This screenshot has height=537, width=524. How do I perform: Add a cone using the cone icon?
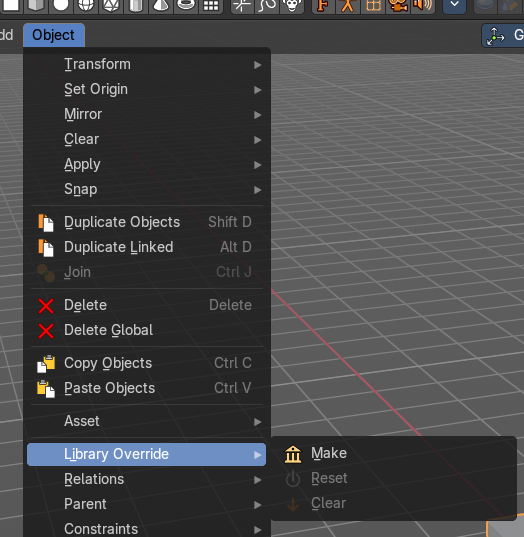click(161, 5)
